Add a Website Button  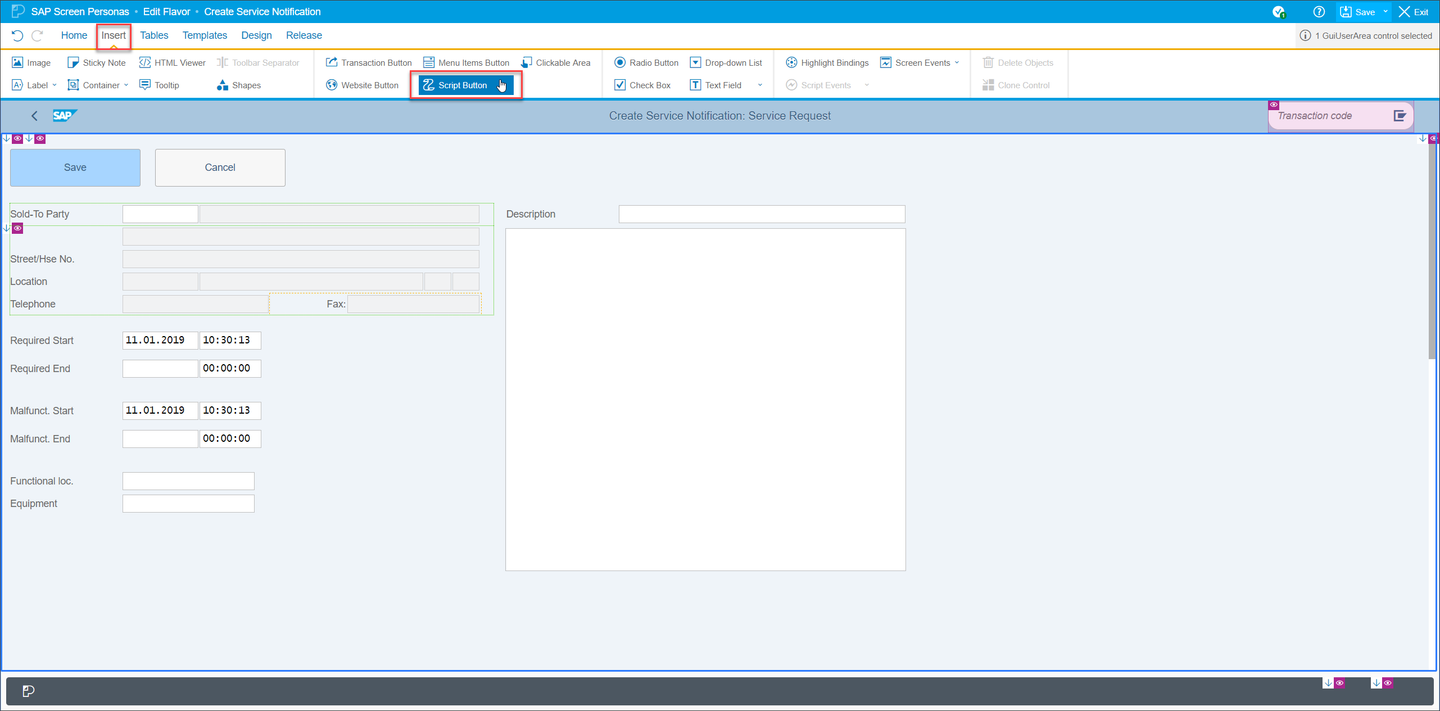click(362, 85)
